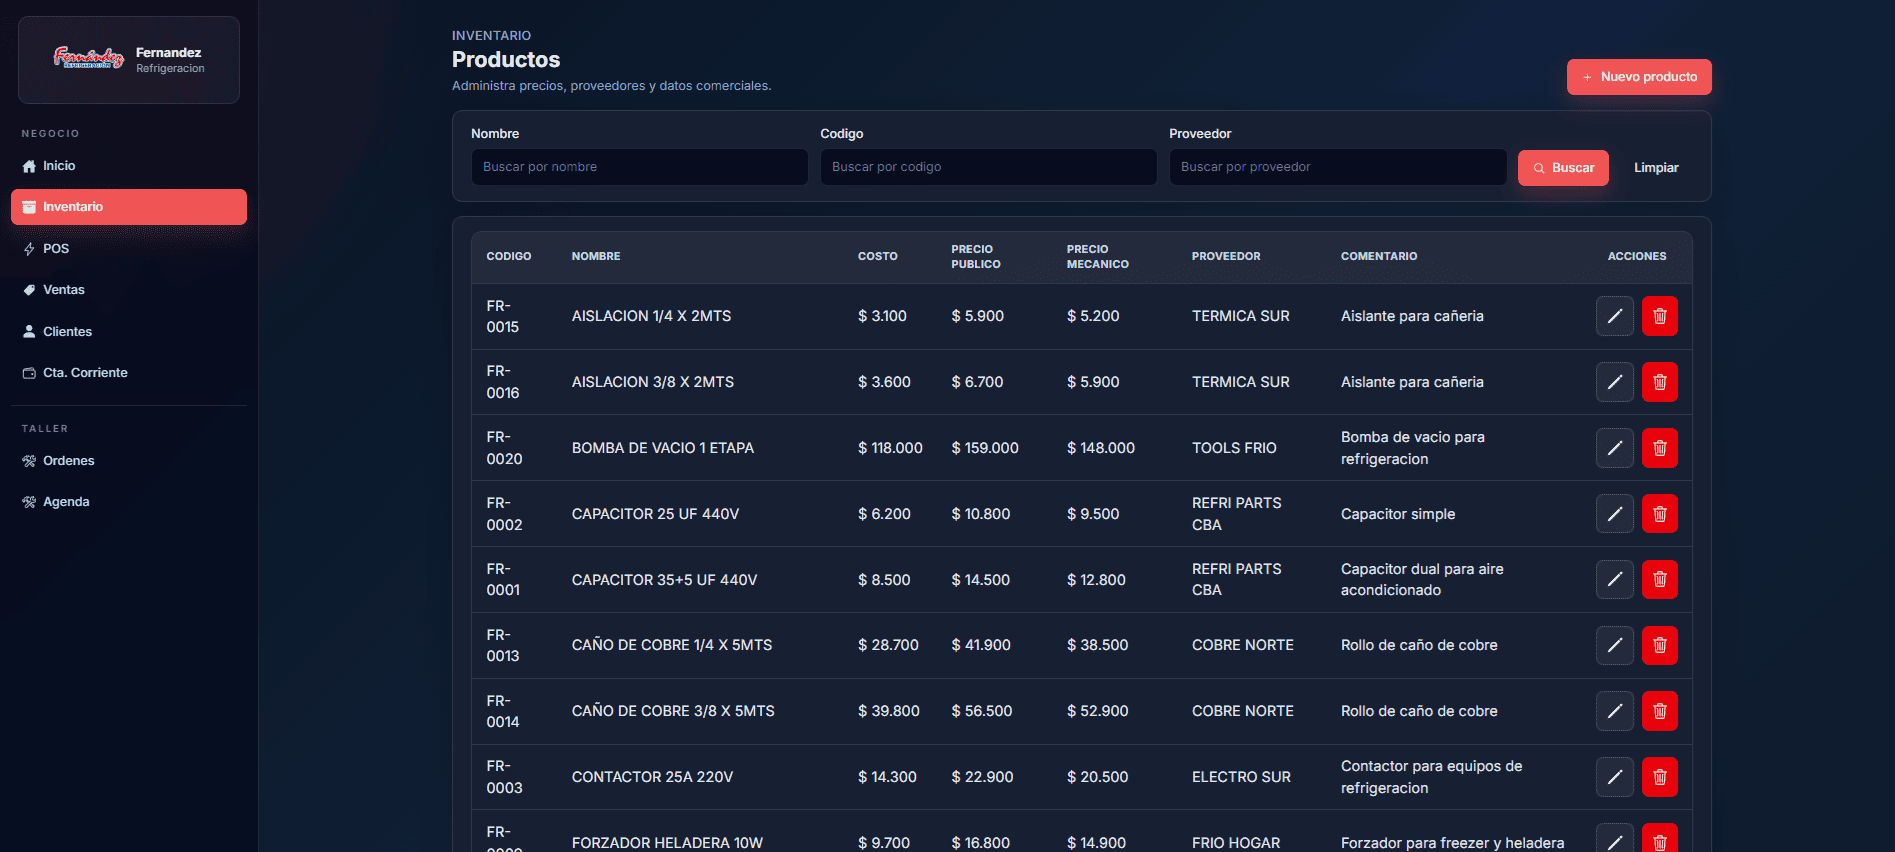The image size is (1895, 852).
Task: Open the POS menu item
Action: 129,249
